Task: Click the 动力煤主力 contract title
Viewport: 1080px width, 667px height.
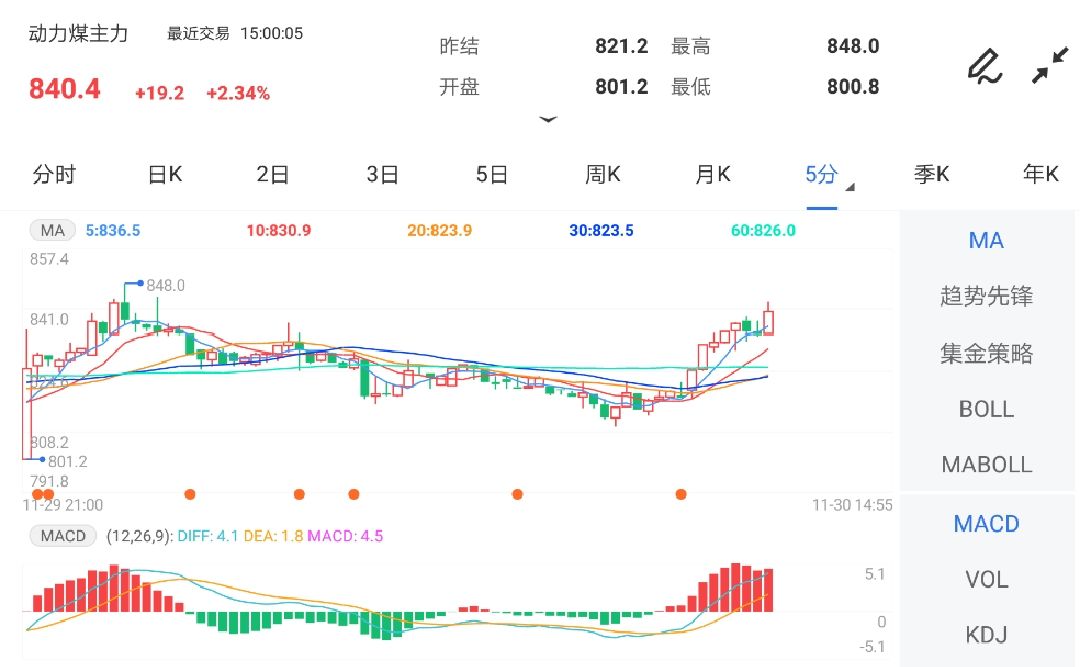Action: coord(79,33)
